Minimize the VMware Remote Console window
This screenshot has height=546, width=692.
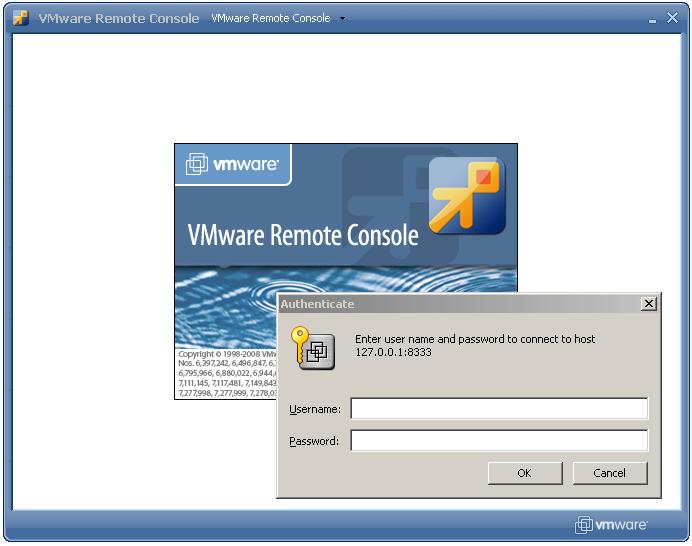(652, 20)
